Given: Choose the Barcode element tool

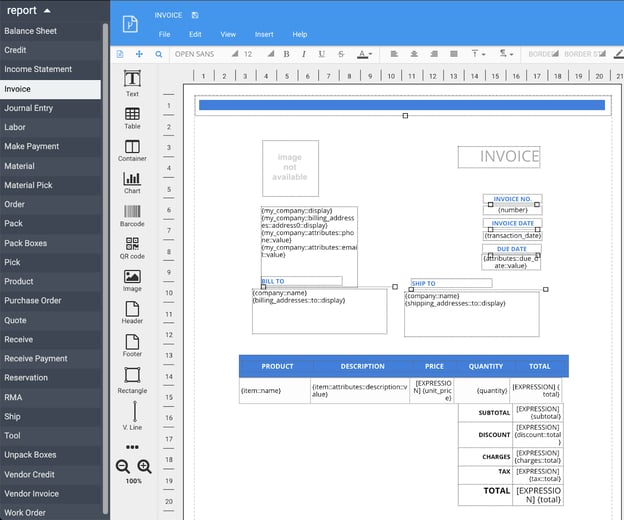Looking at the screenshot, I should [x=132, y=214].
